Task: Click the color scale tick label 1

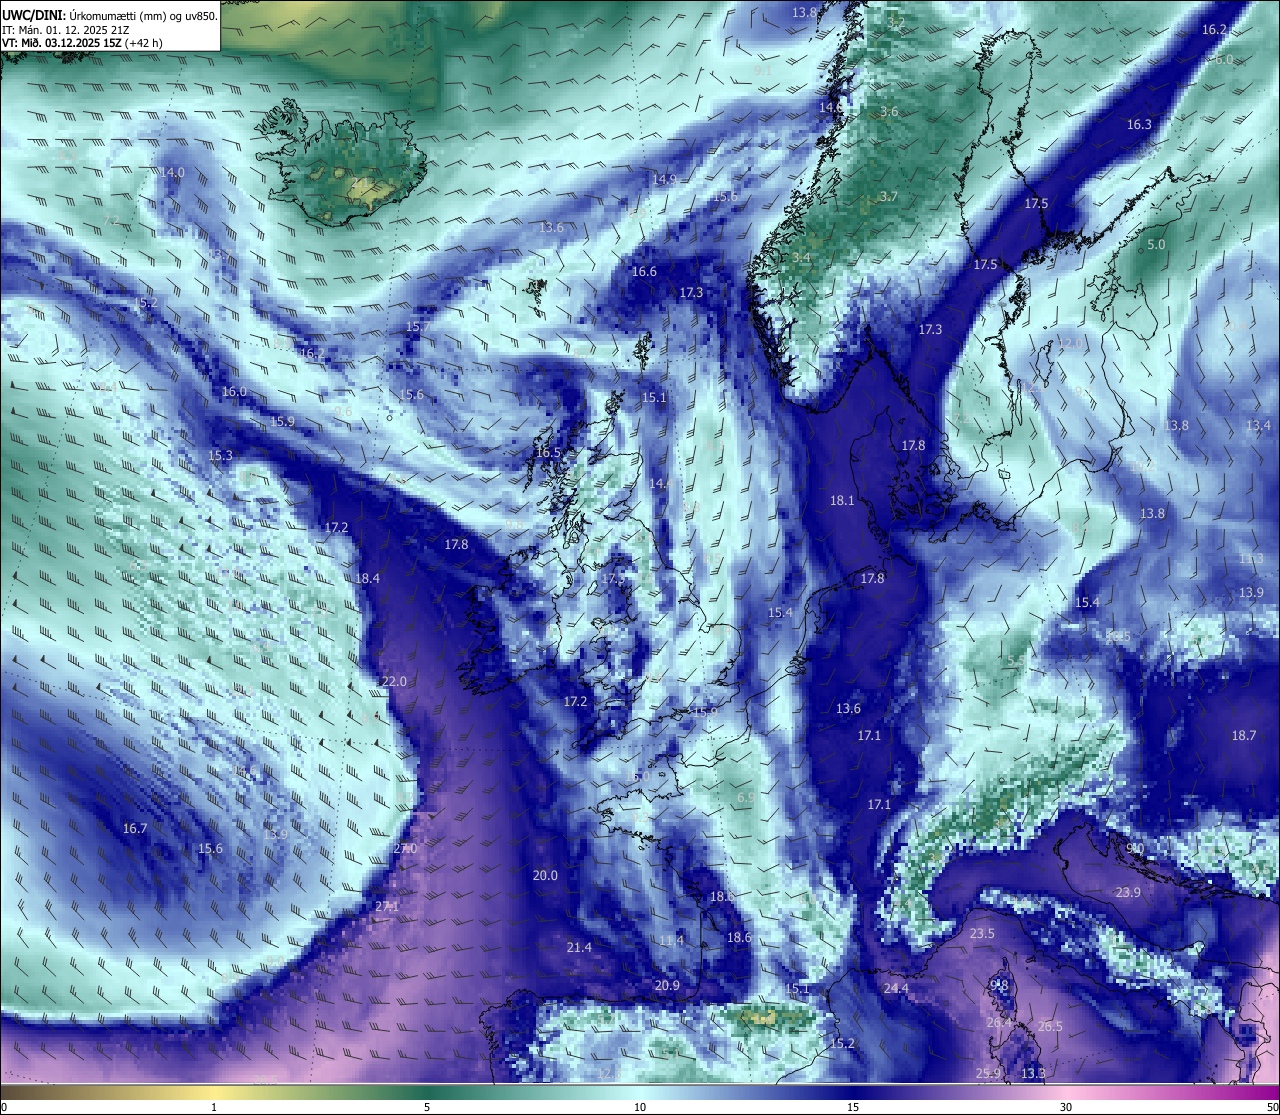Action: coord(213,1107)
